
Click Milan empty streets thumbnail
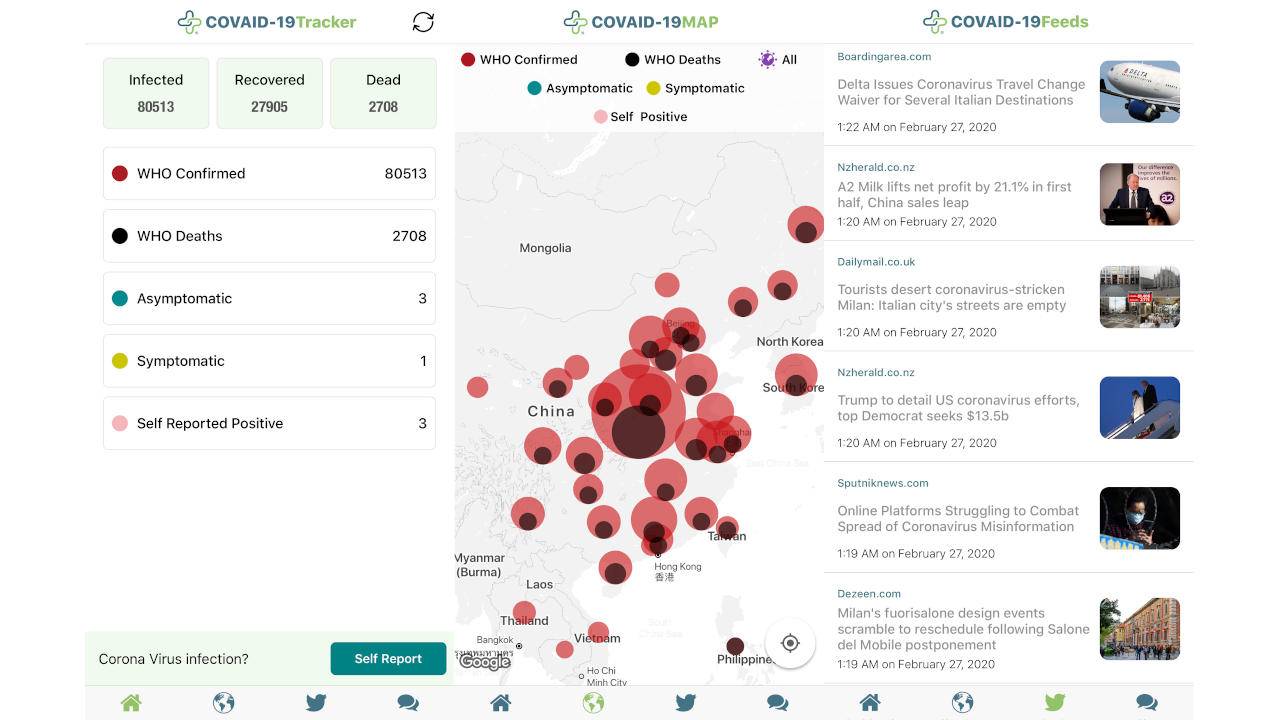tap(1140, 297)
